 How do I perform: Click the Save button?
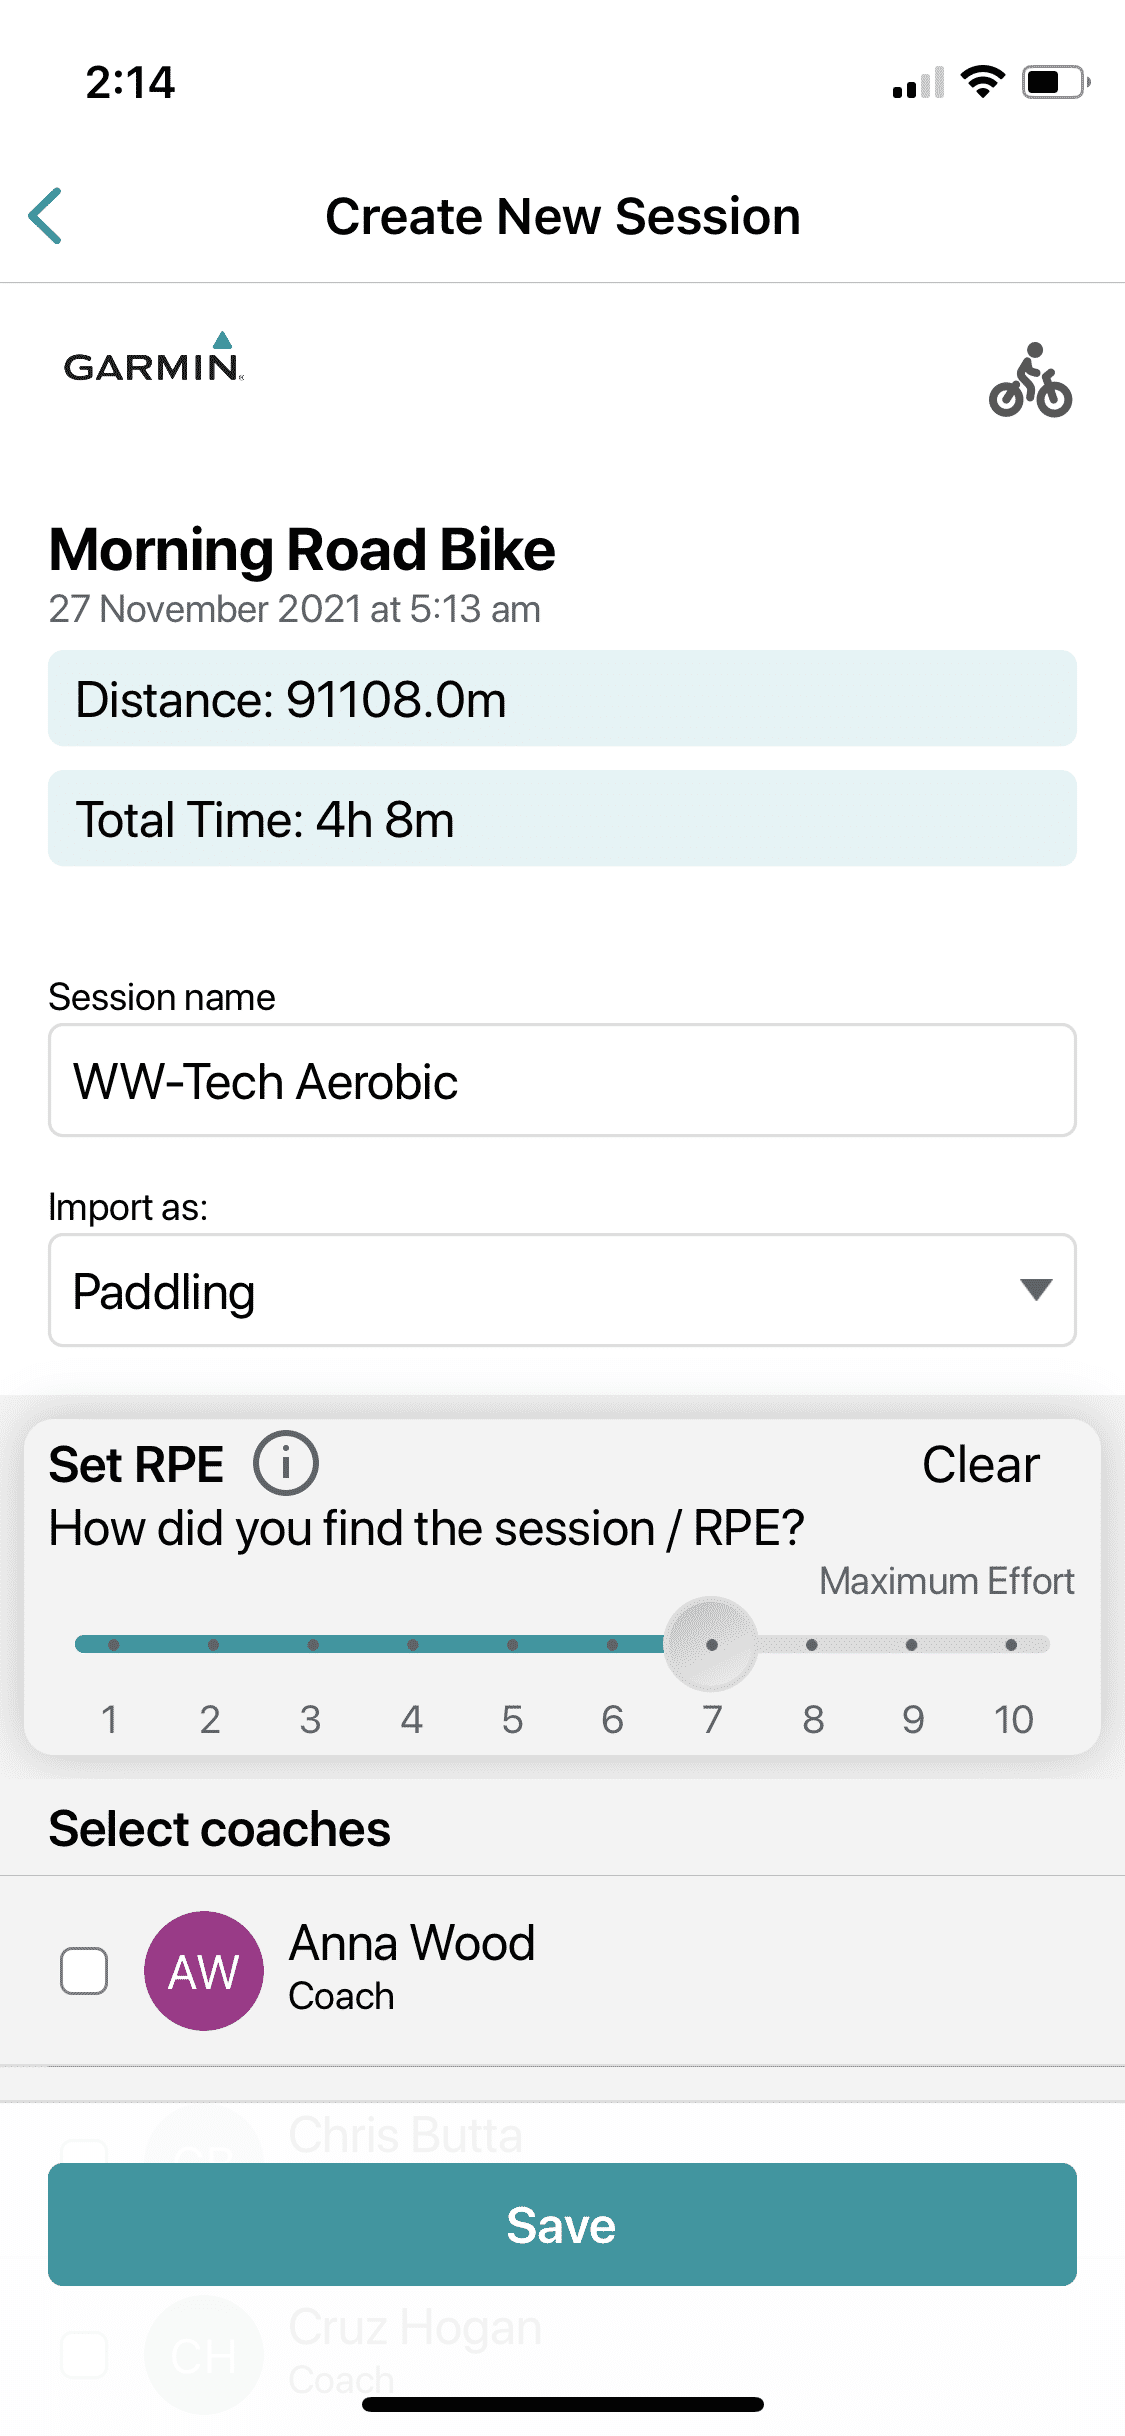click(x=562, y=2224)
